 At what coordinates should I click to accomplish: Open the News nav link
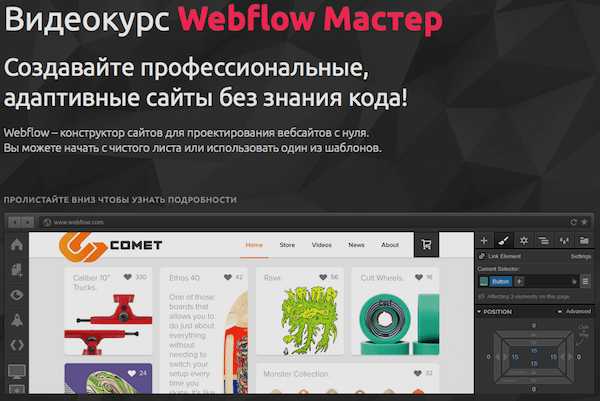point(356,245)
